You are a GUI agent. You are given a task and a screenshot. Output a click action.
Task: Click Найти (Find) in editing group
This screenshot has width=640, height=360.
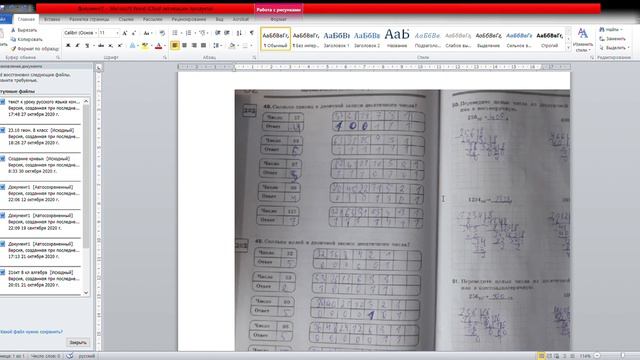coord(611,30)
